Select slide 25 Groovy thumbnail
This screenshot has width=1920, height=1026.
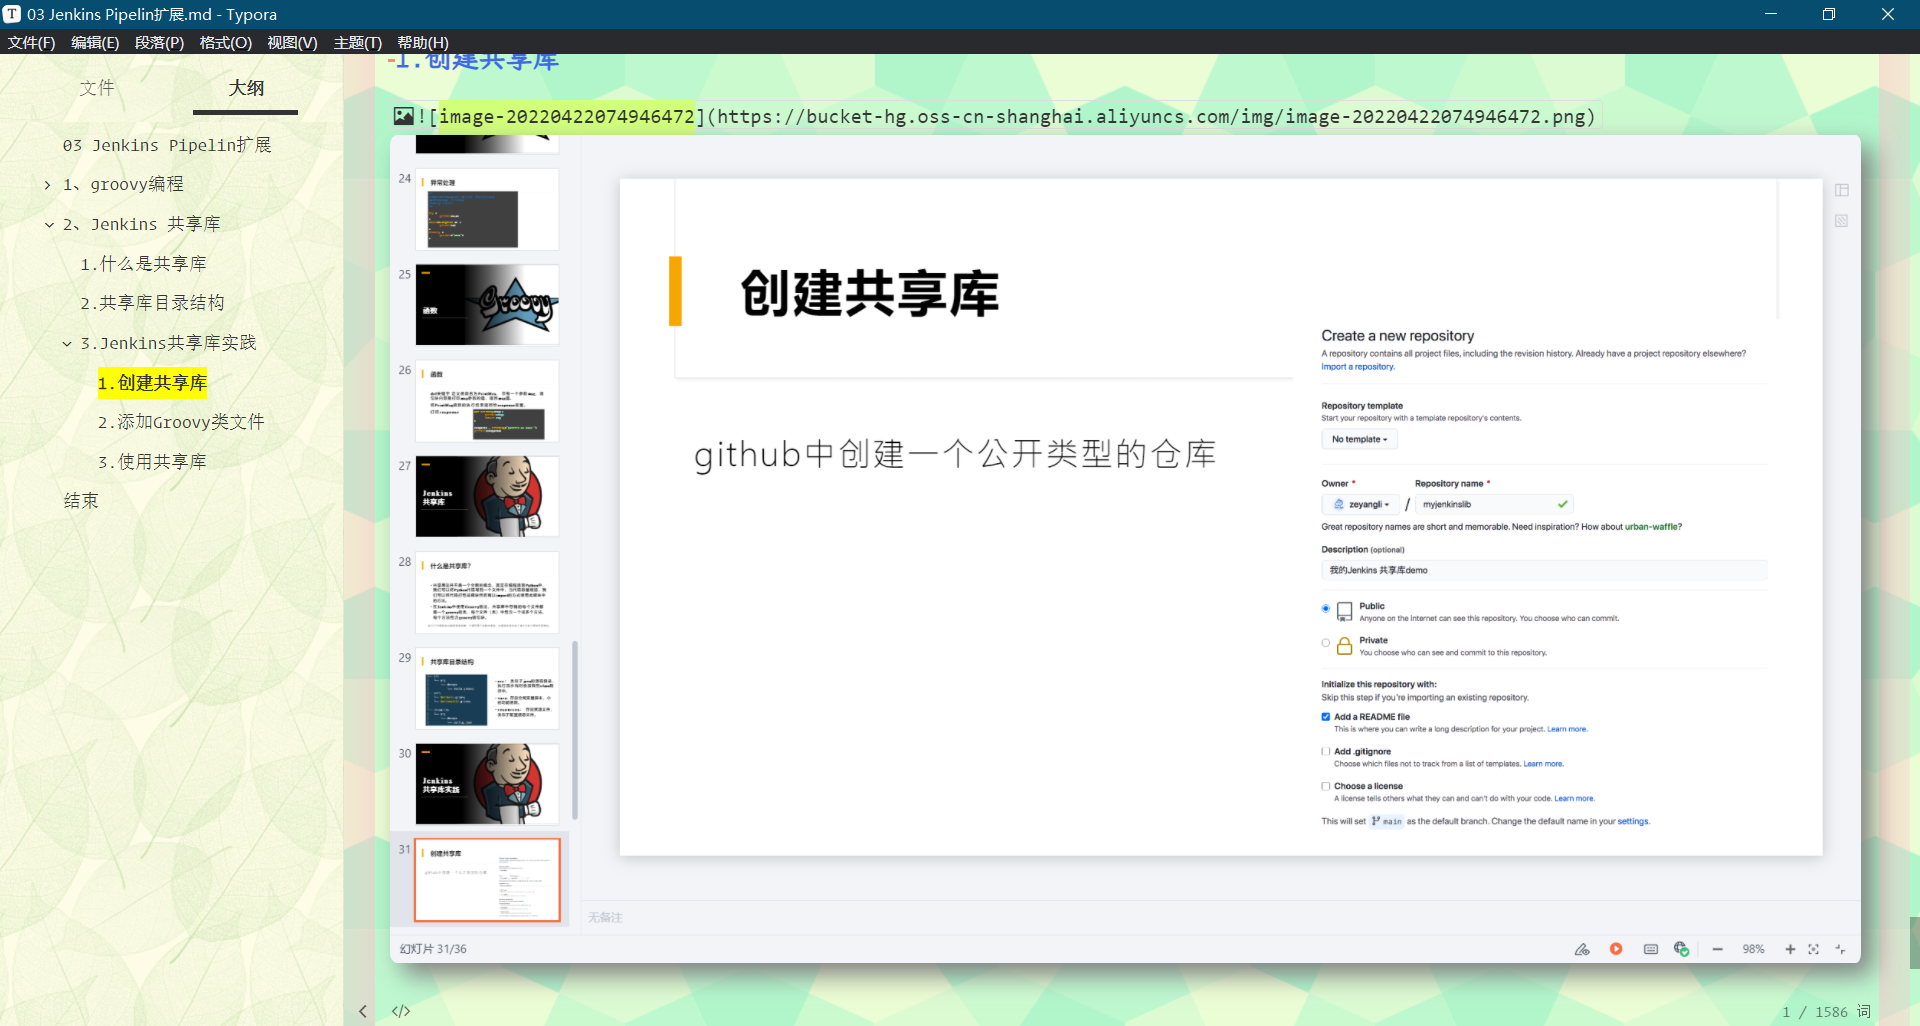[x=487, y=305]
